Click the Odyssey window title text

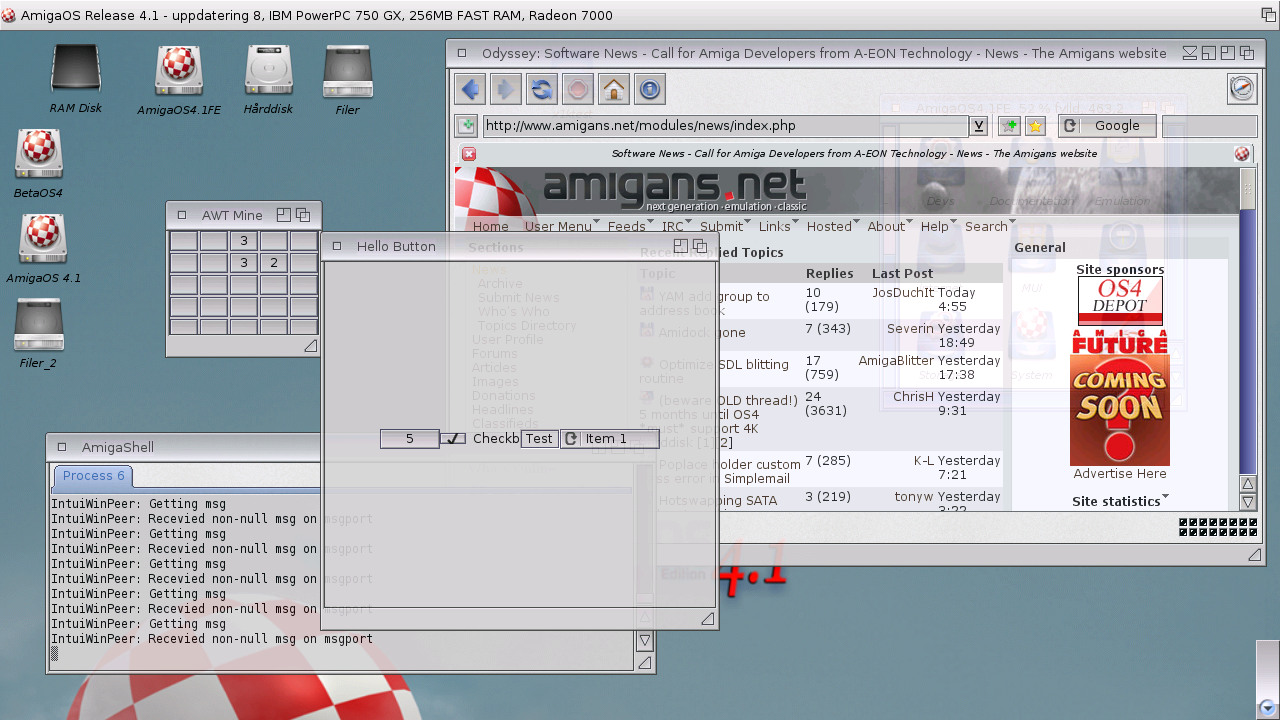pyautogui.click(x=824, y=54)
